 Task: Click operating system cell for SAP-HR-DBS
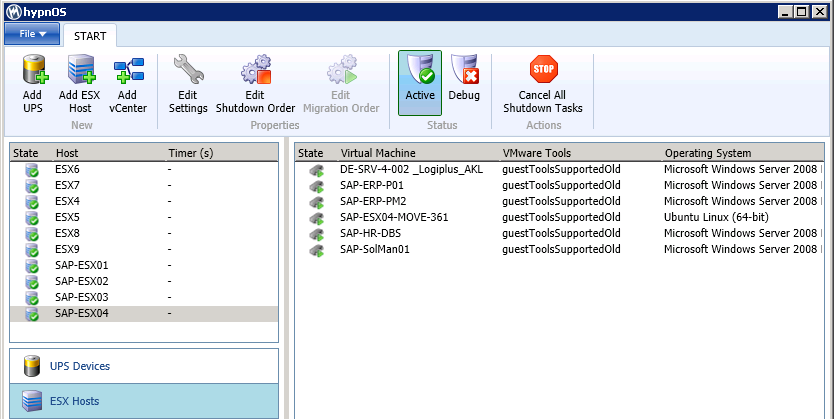pyautogui.click(x=743, y=233)
